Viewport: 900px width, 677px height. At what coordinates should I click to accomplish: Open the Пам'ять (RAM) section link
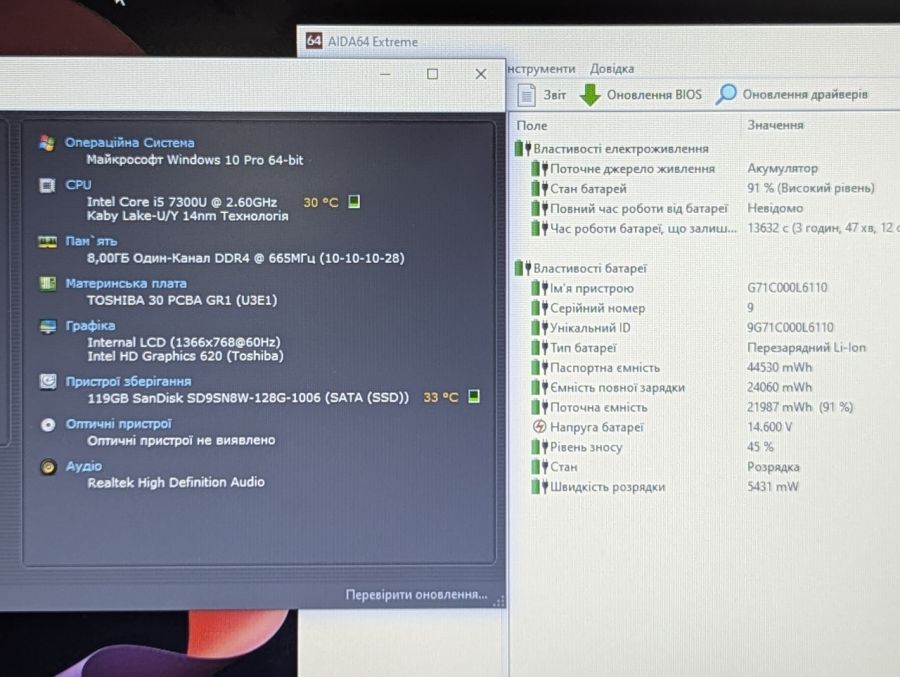[x=91, y=241]
